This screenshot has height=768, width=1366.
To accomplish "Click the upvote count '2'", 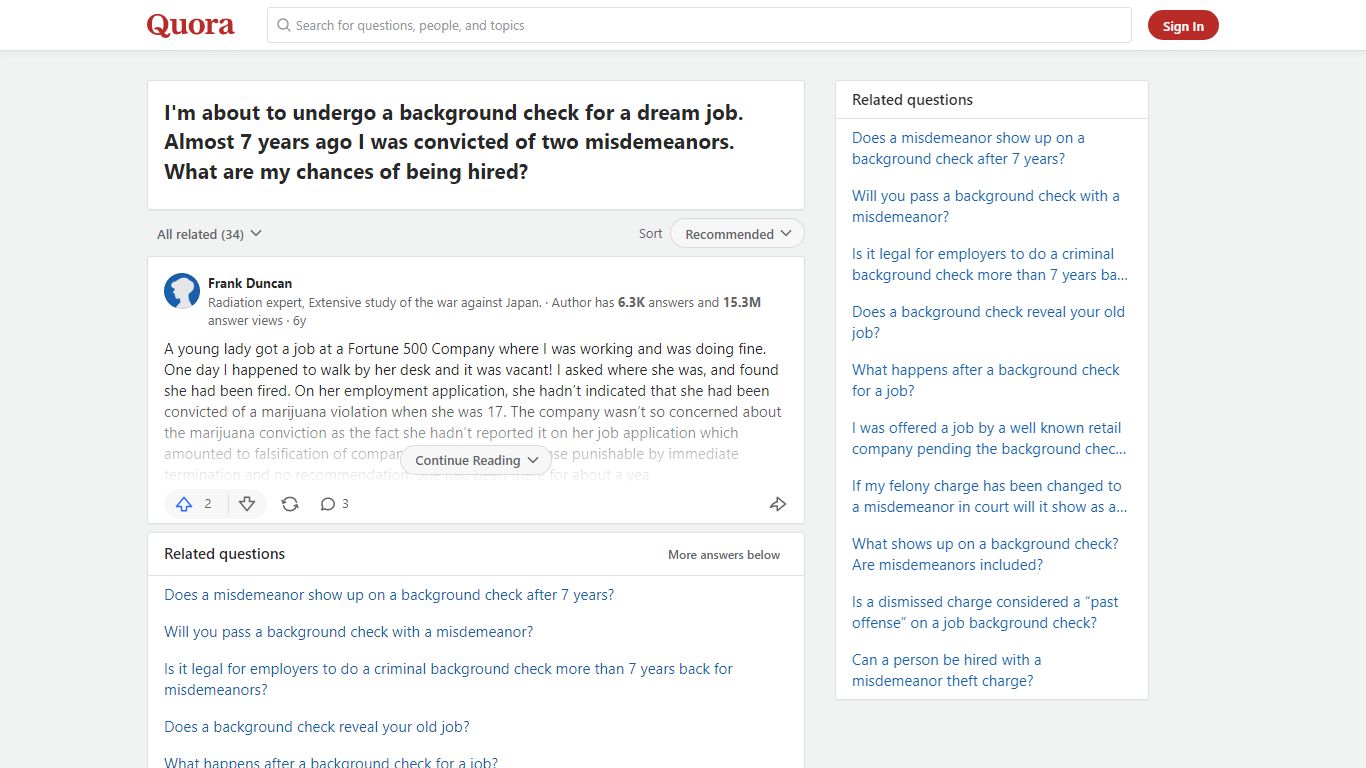I will pos(208,504).
